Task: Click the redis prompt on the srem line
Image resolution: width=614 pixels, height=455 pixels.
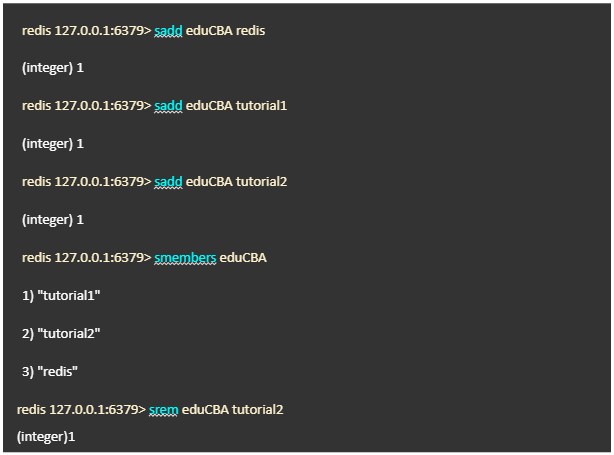Action: [x=81, y=410]
